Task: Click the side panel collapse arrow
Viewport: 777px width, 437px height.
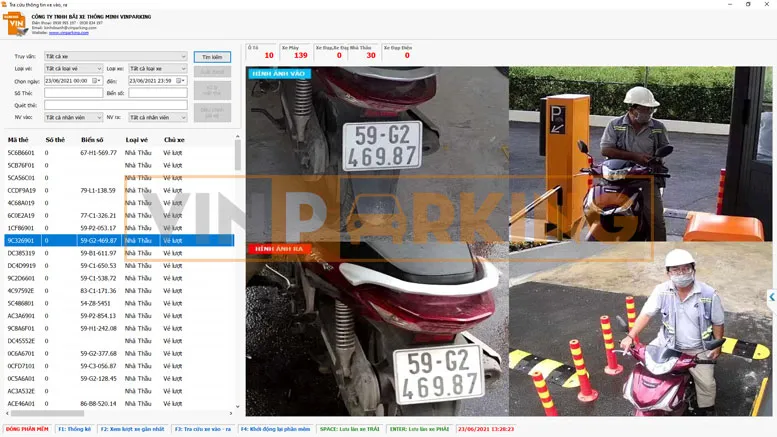Action: 771,297
